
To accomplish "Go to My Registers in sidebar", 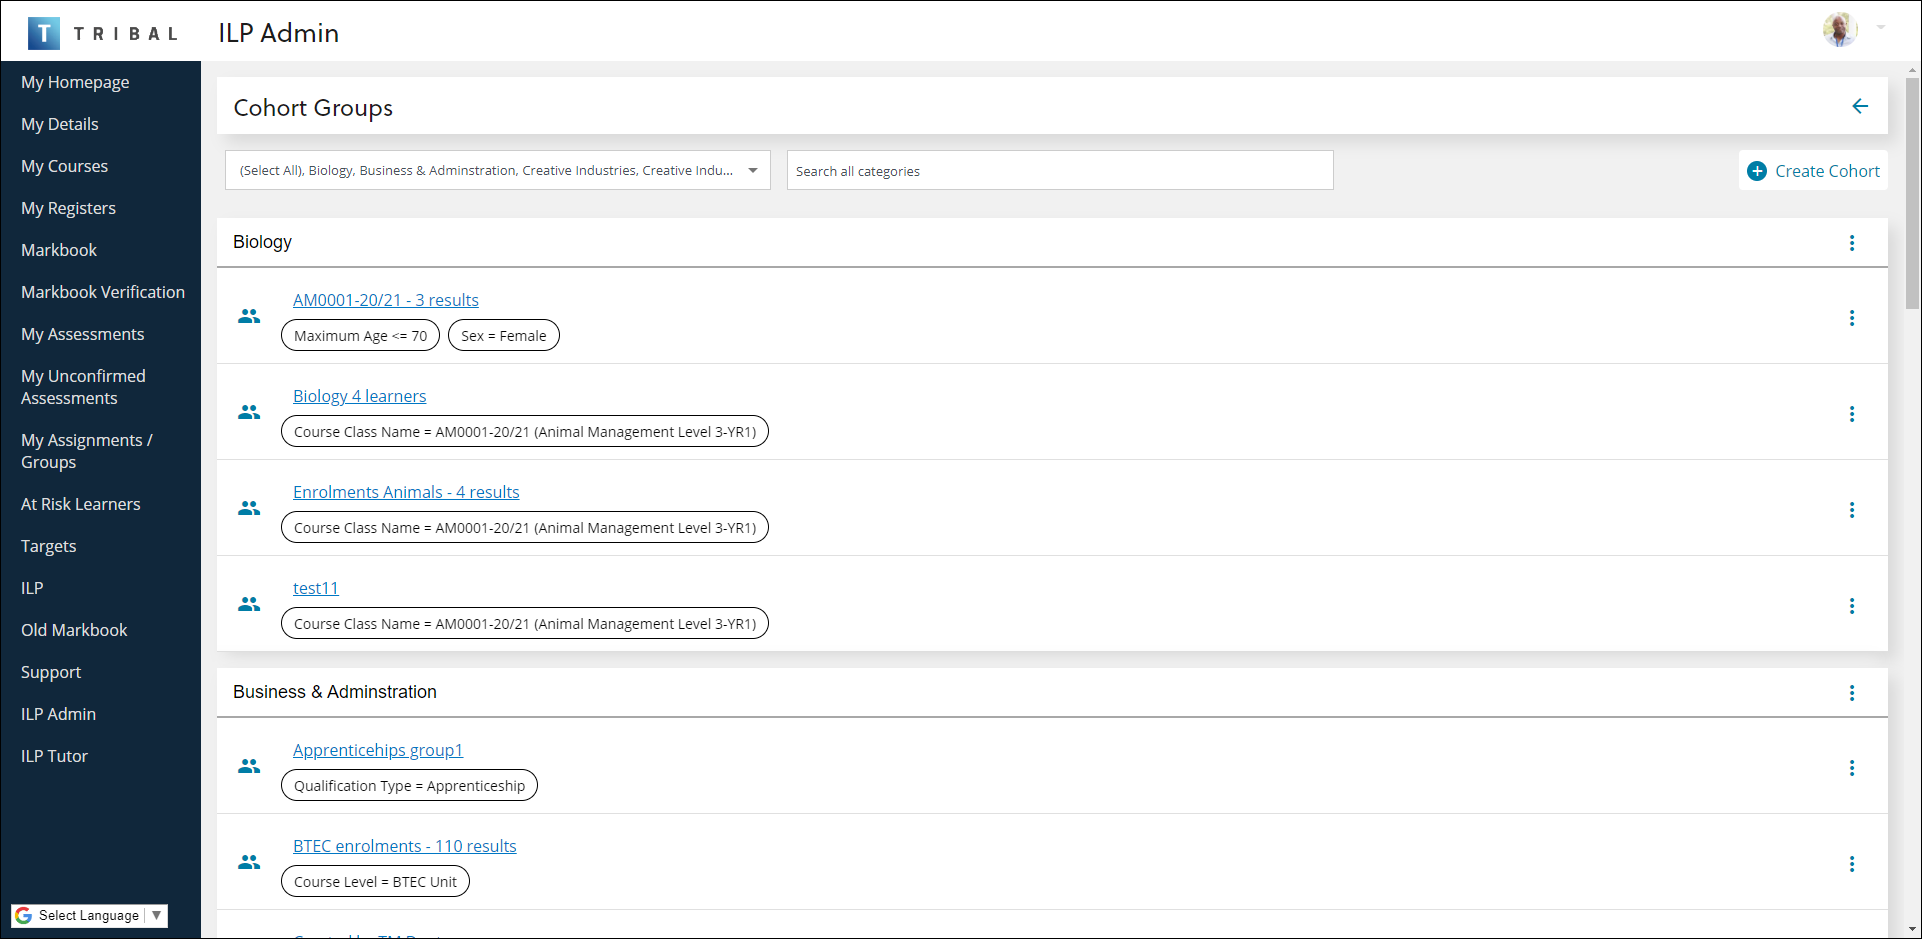I will pyautogui.click(x=68, y=208).
